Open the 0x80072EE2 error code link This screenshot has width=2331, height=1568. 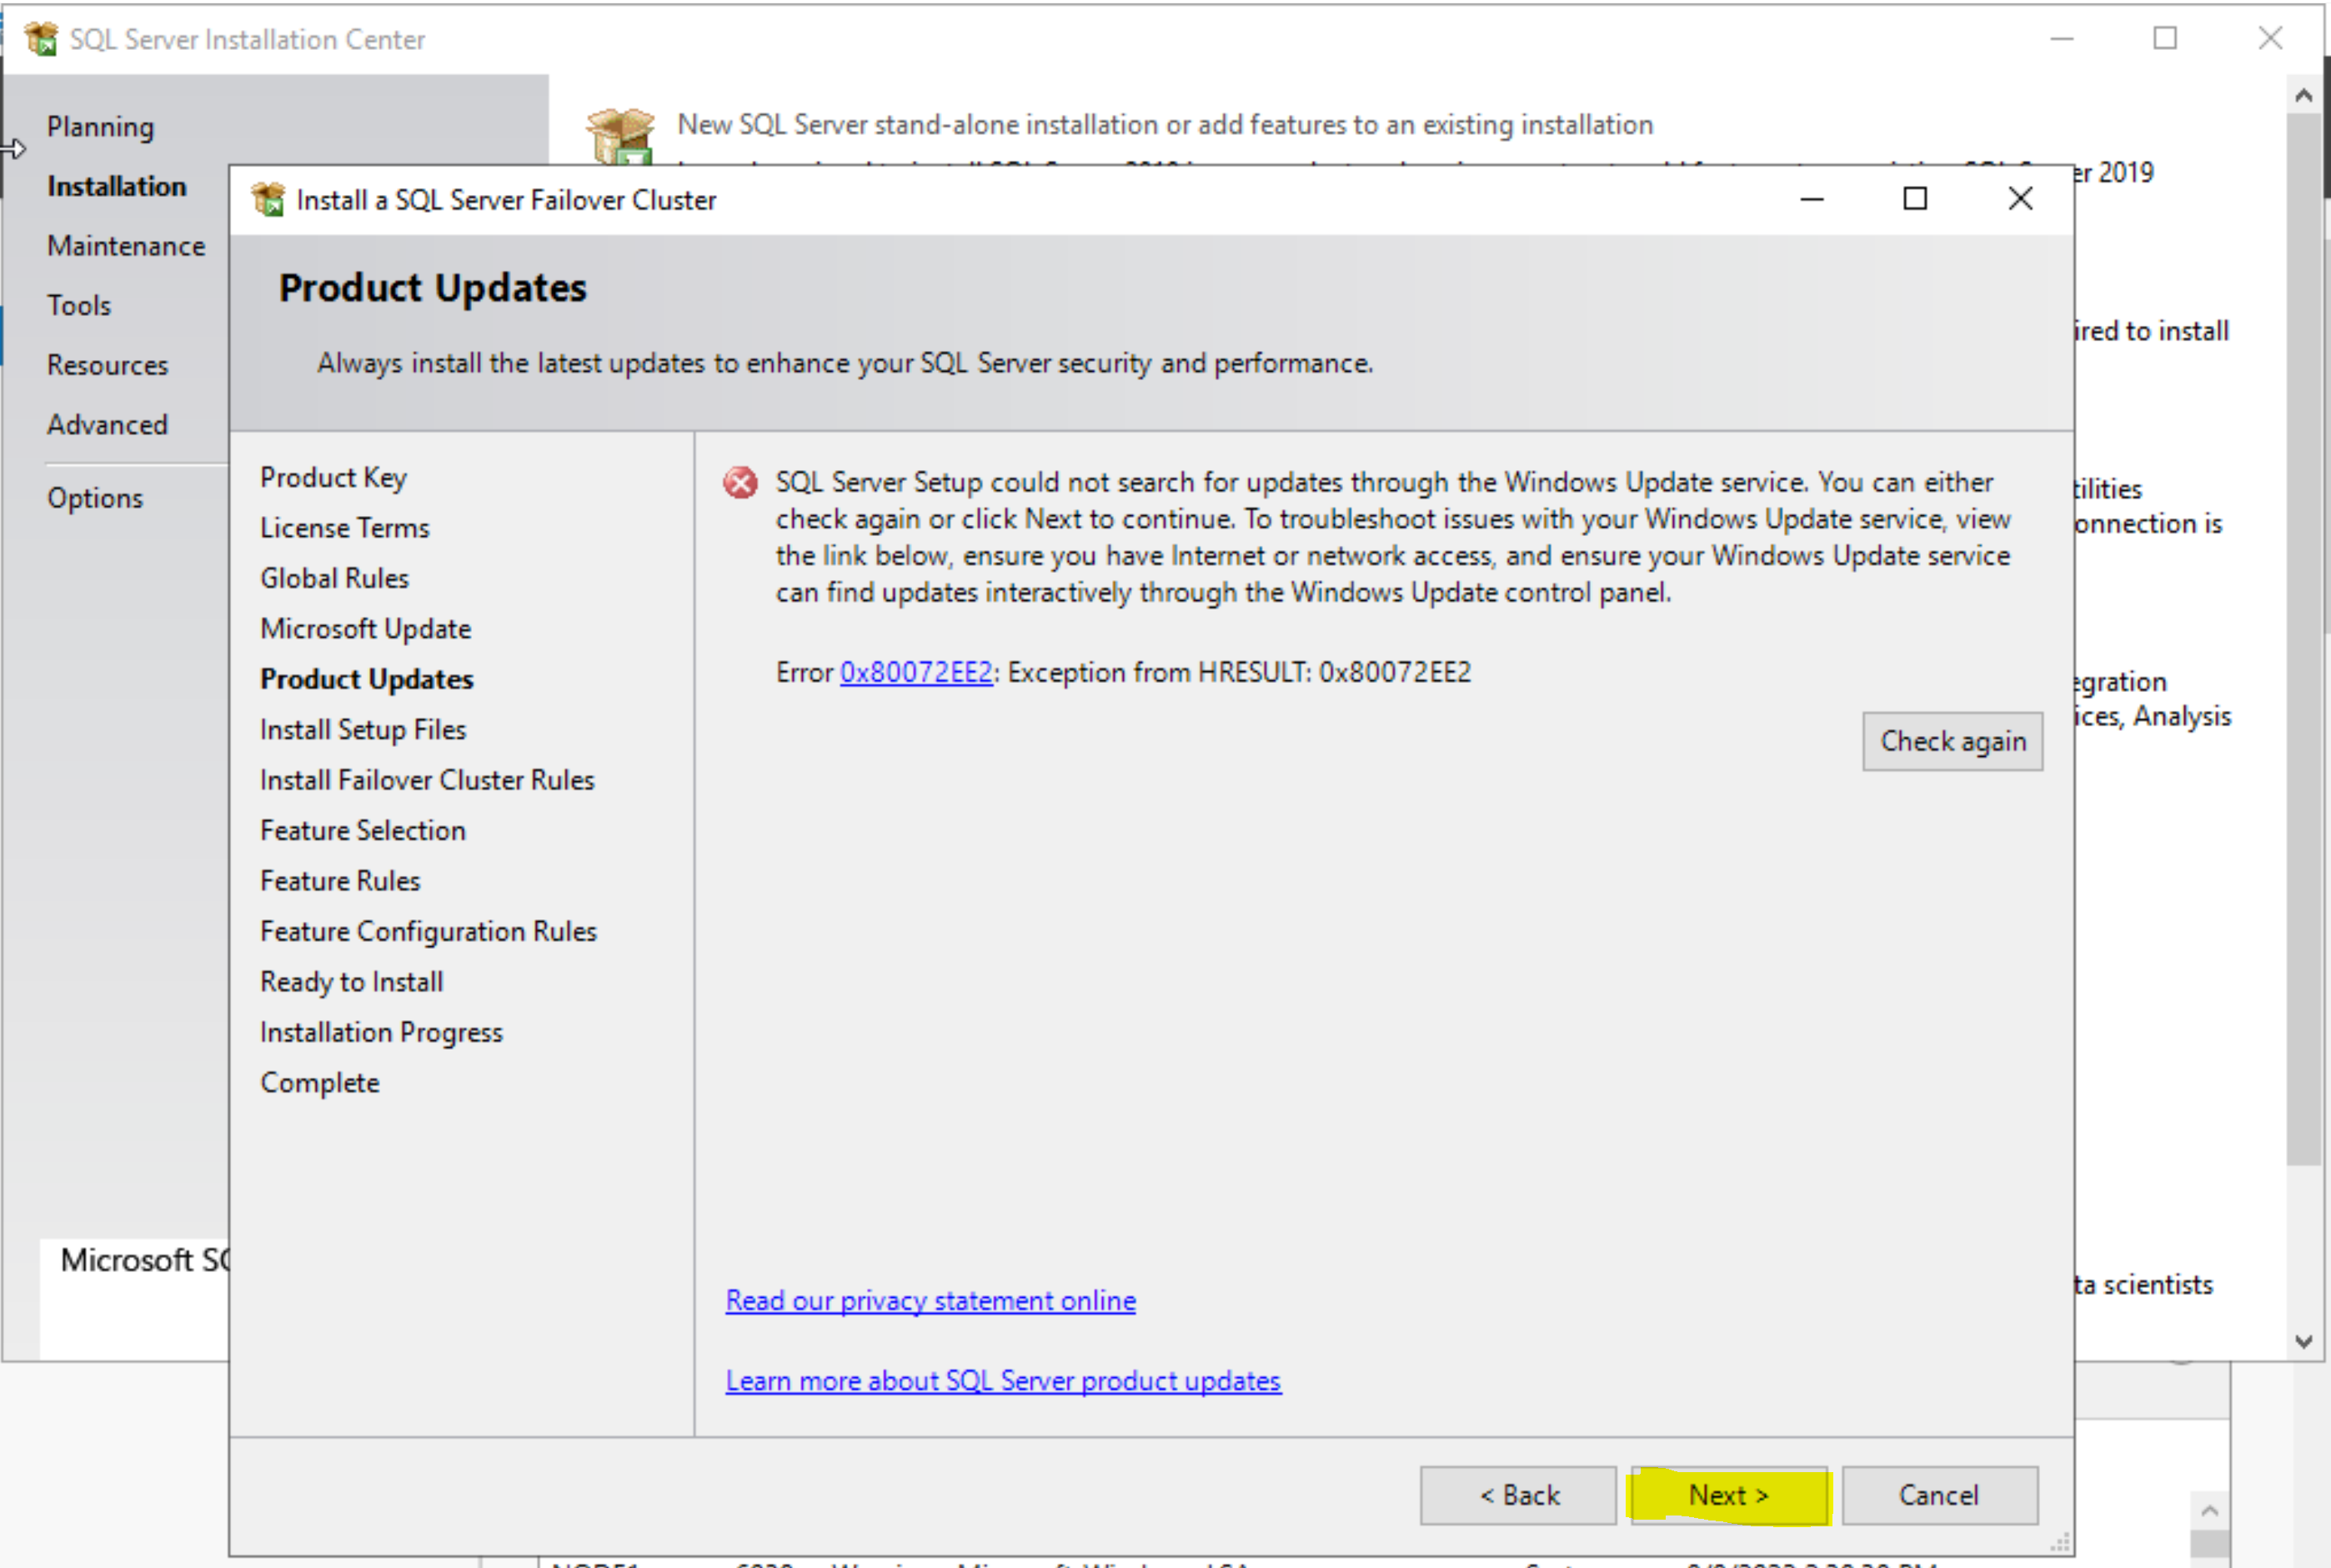916,672
